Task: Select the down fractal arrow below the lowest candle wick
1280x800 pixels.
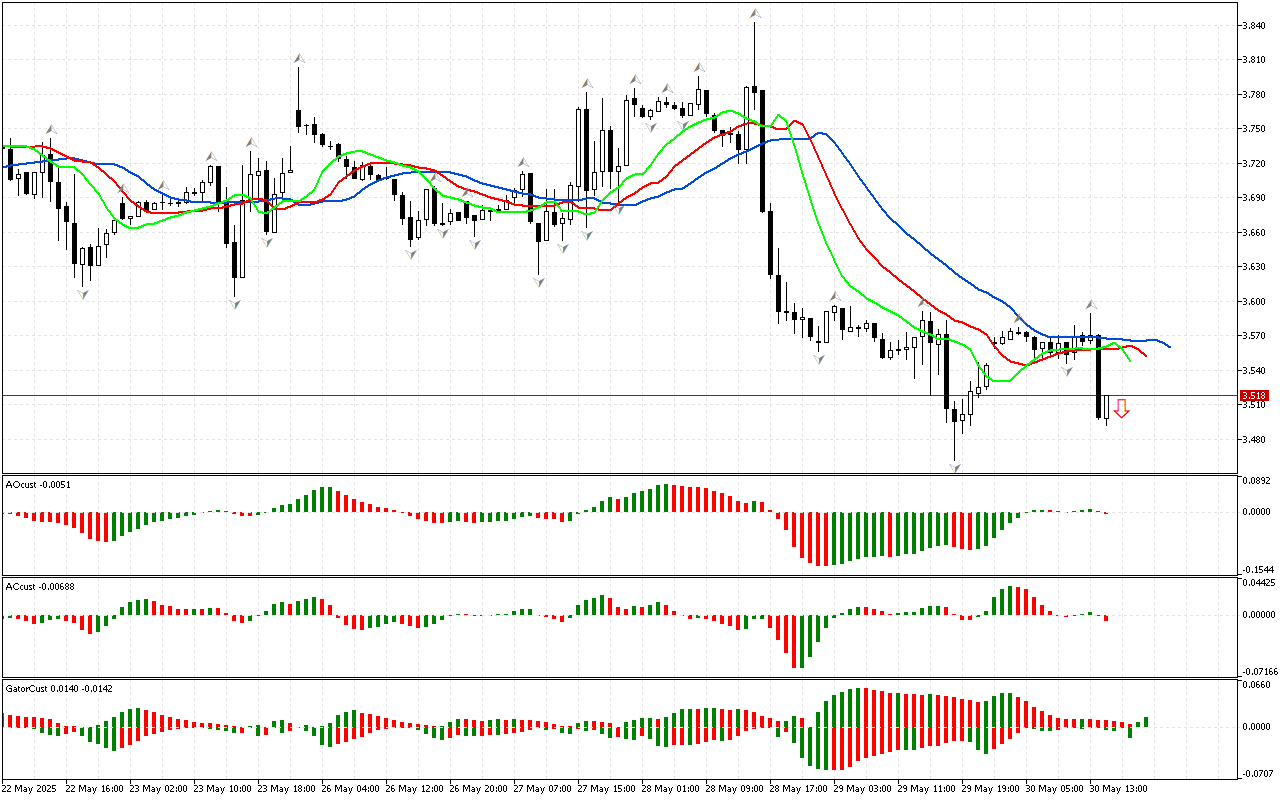Action: 955,467
